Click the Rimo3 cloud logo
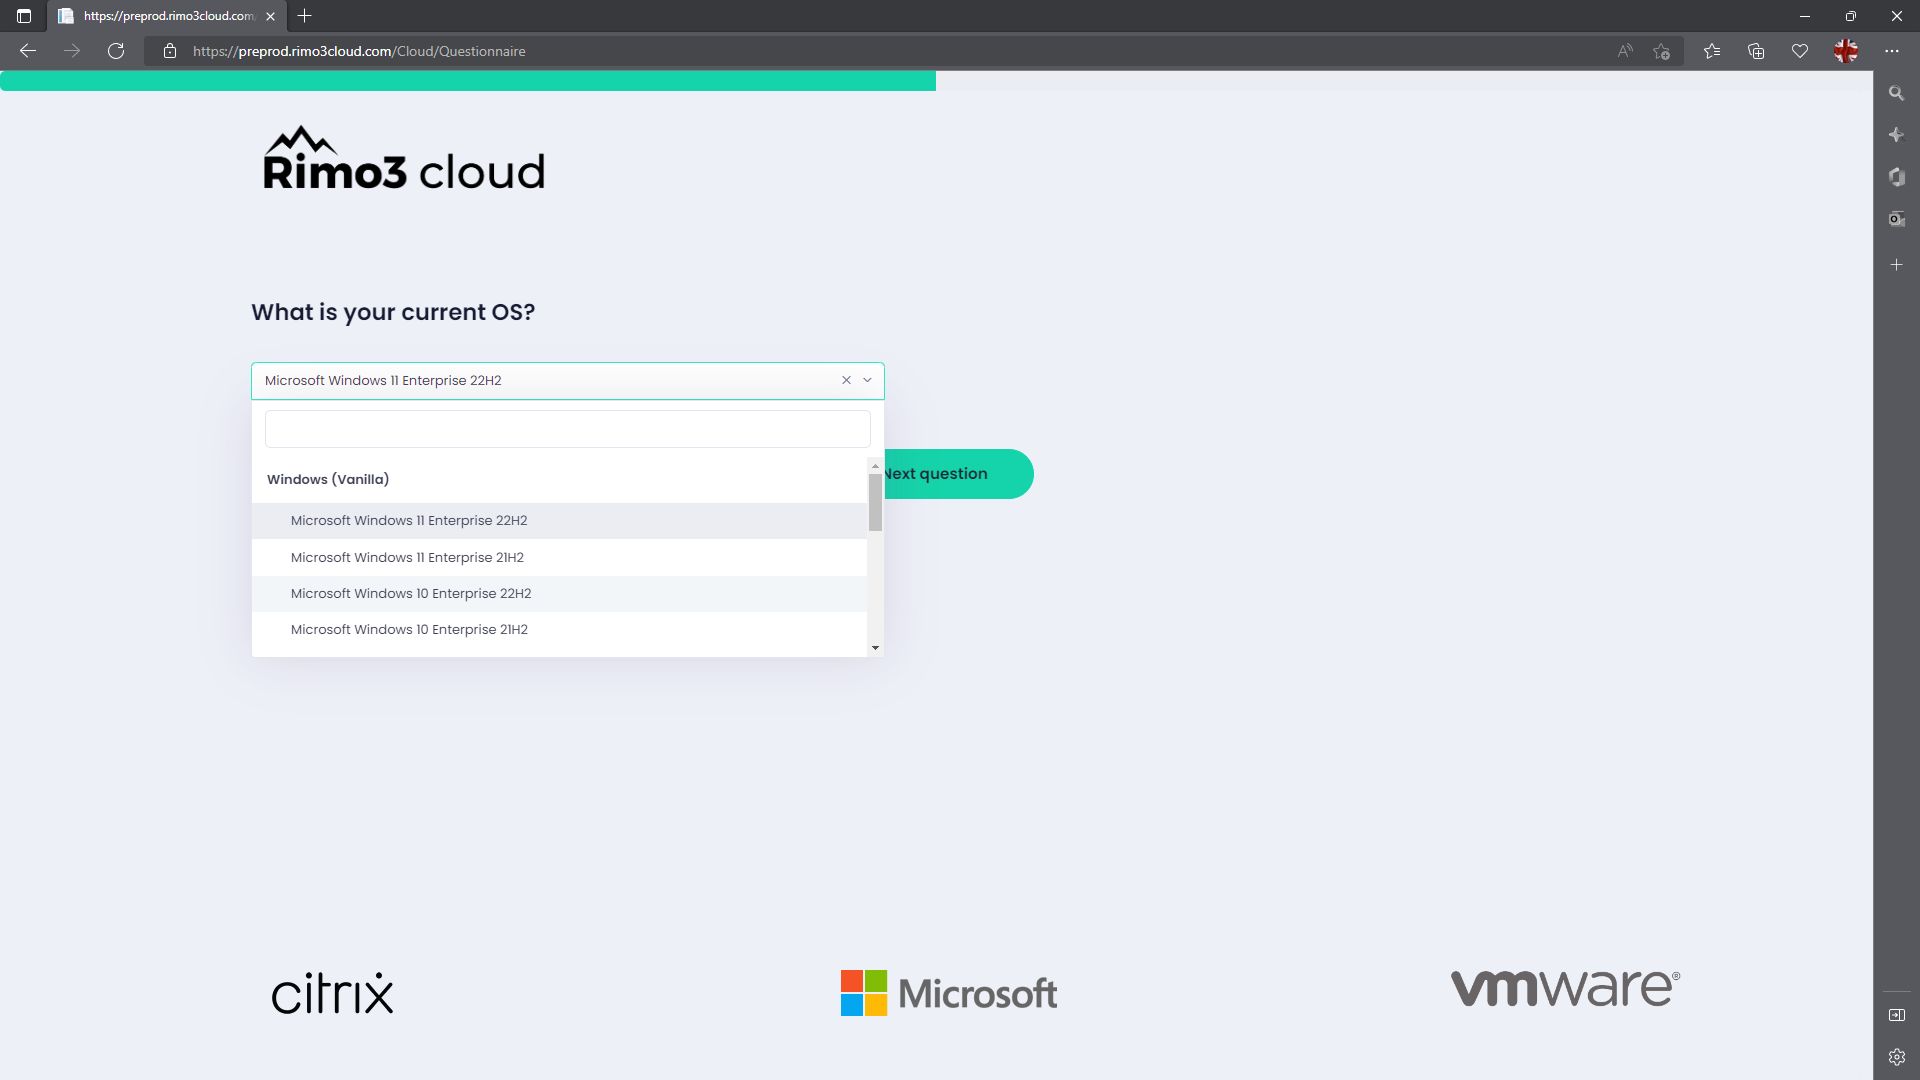1920x1080 pixels. tap(404, 160)
